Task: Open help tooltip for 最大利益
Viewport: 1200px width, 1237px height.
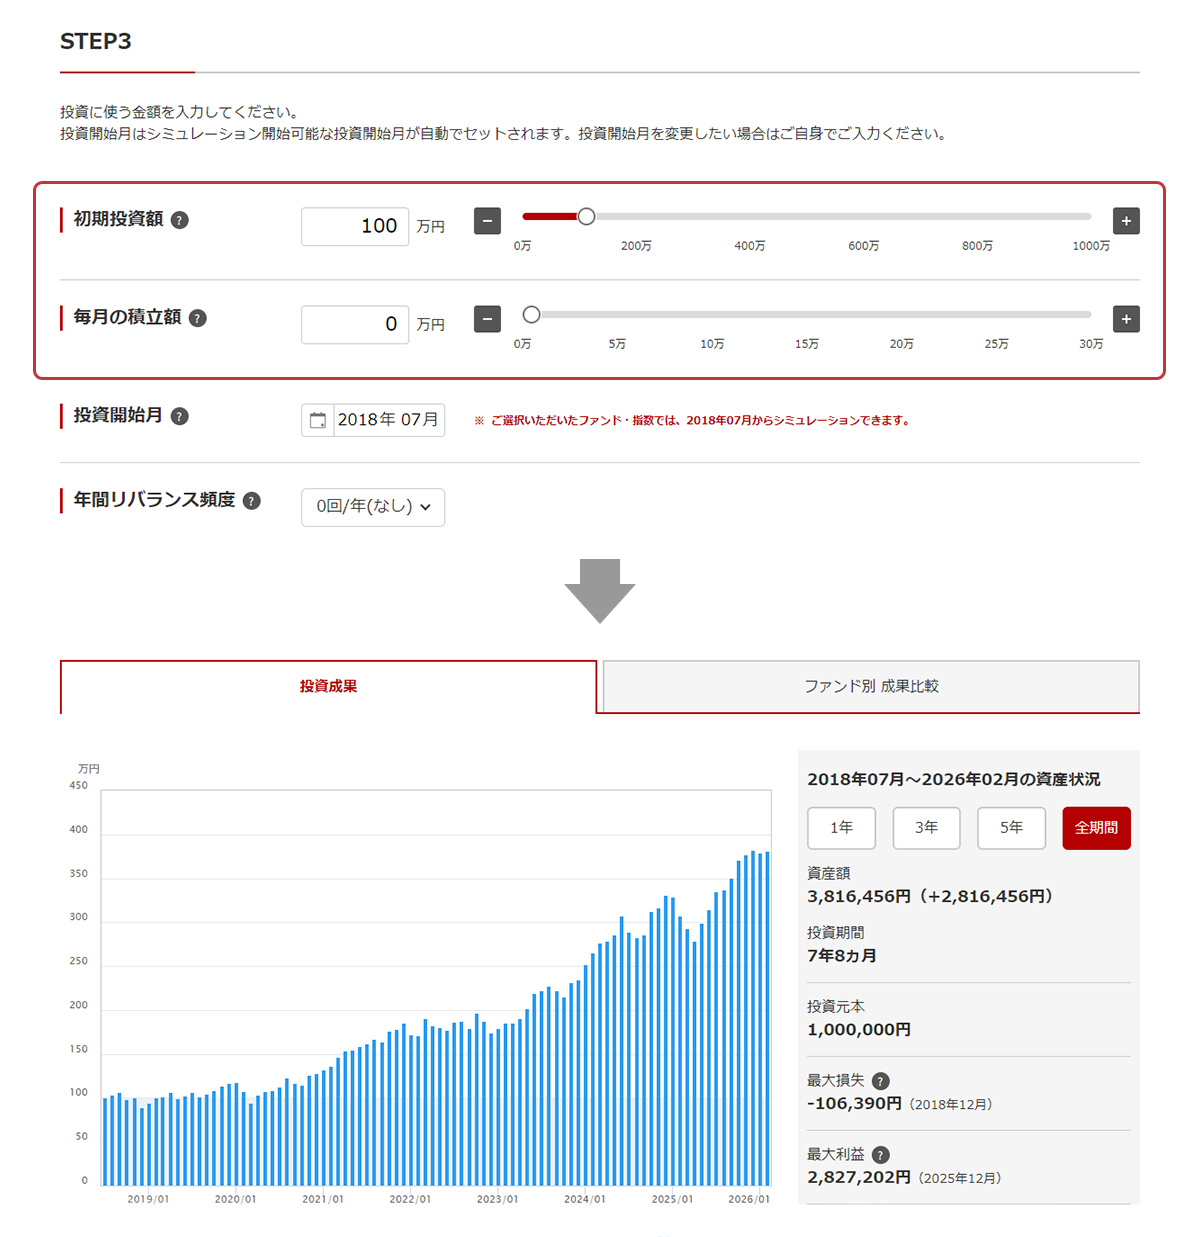Action: pos(880,1155)
